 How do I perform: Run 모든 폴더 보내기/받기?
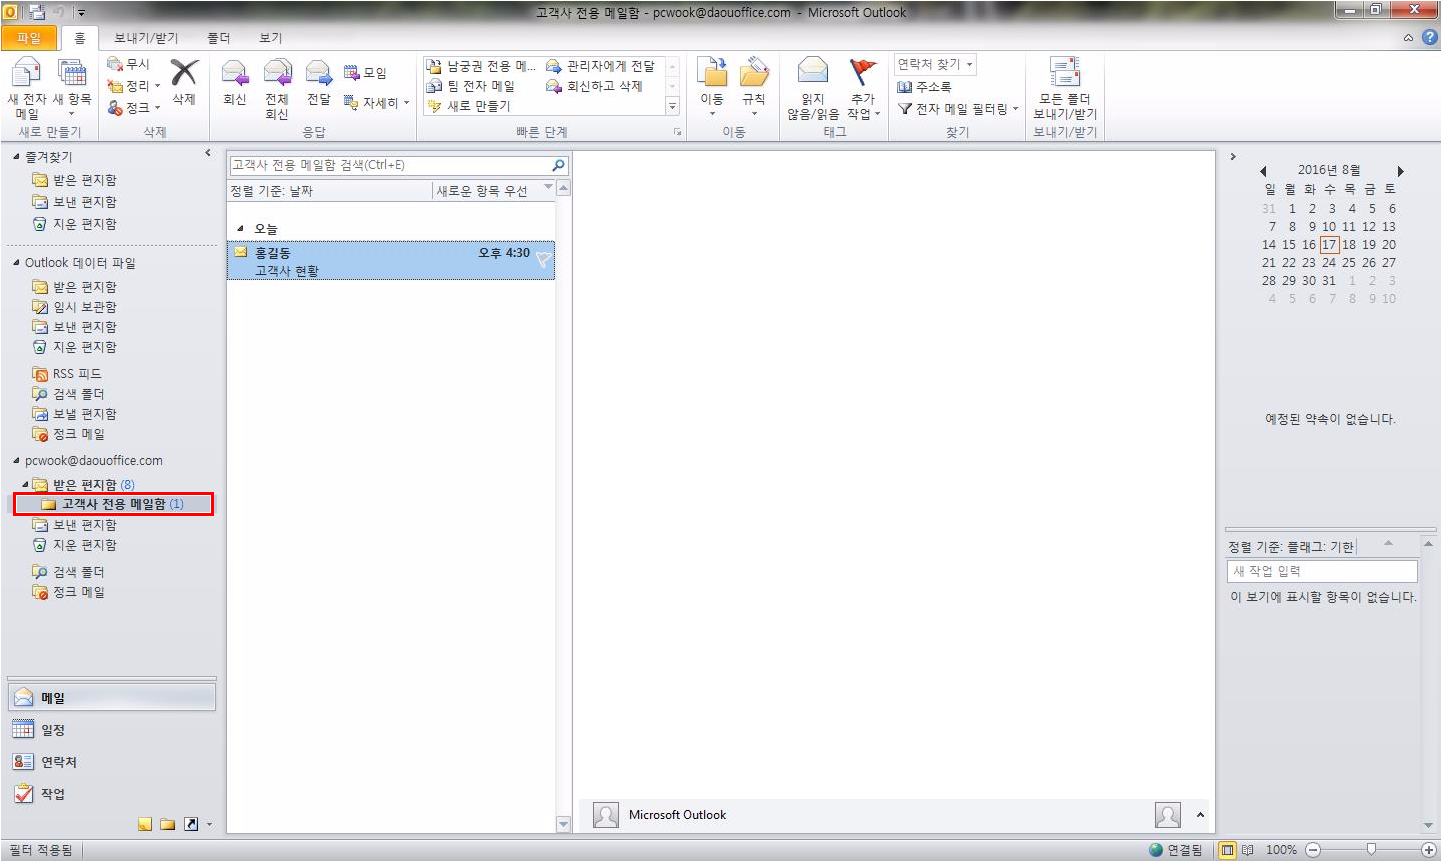(x=1065, y=89)
